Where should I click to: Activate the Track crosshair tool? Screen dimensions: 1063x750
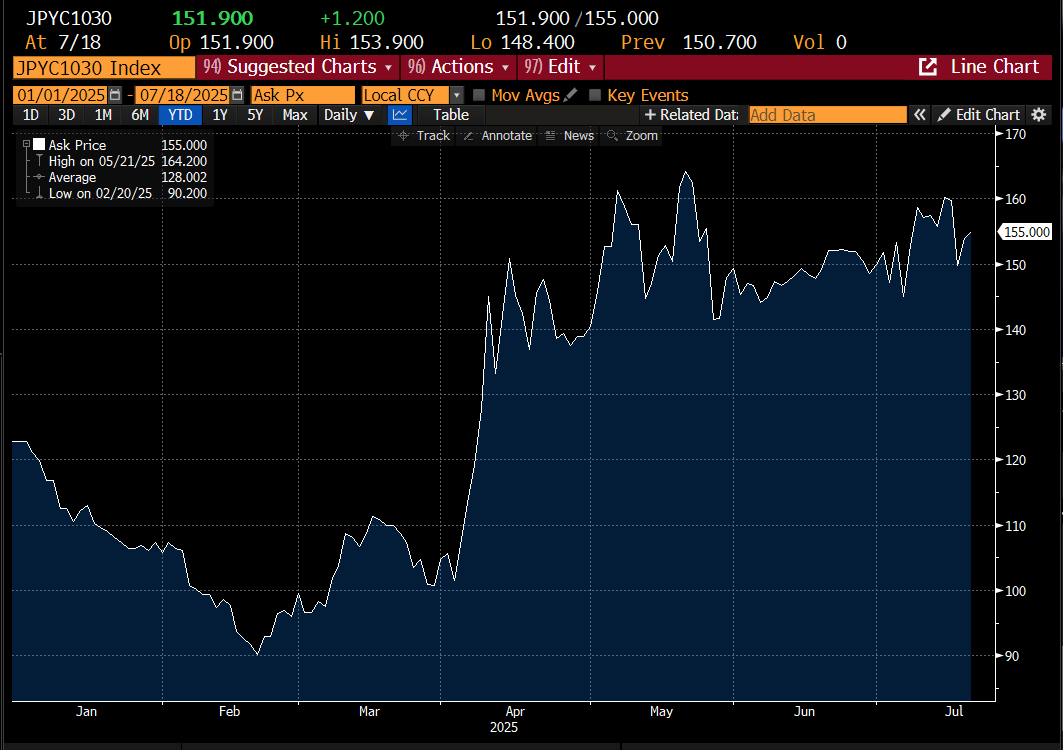coord(424,136)
